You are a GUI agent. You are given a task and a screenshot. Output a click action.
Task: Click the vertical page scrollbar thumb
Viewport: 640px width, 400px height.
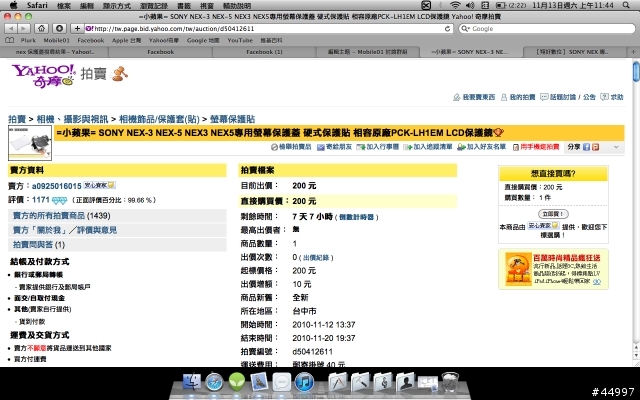(636, 72)
